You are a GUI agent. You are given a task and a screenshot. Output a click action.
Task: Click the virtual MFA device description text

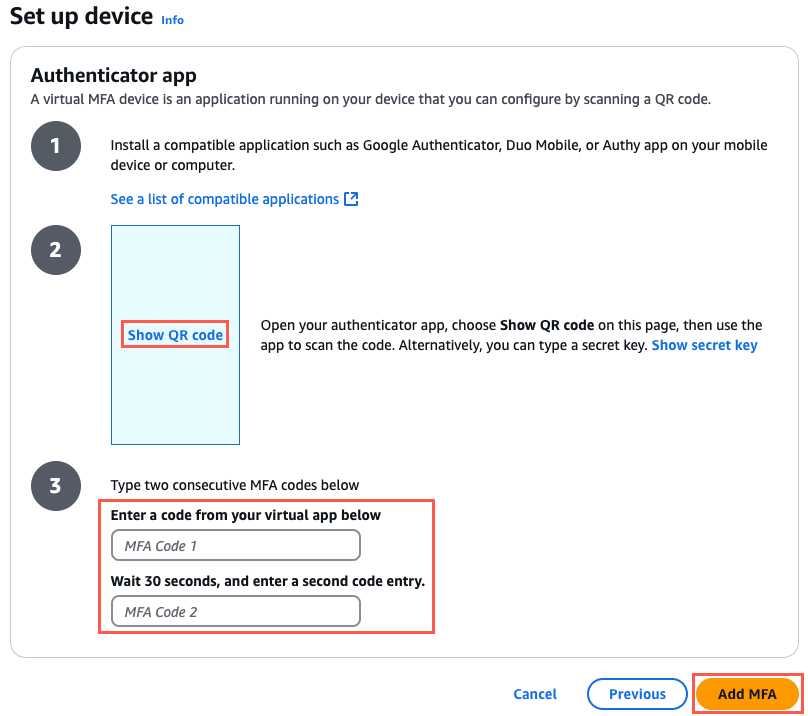tap(370, 99)
